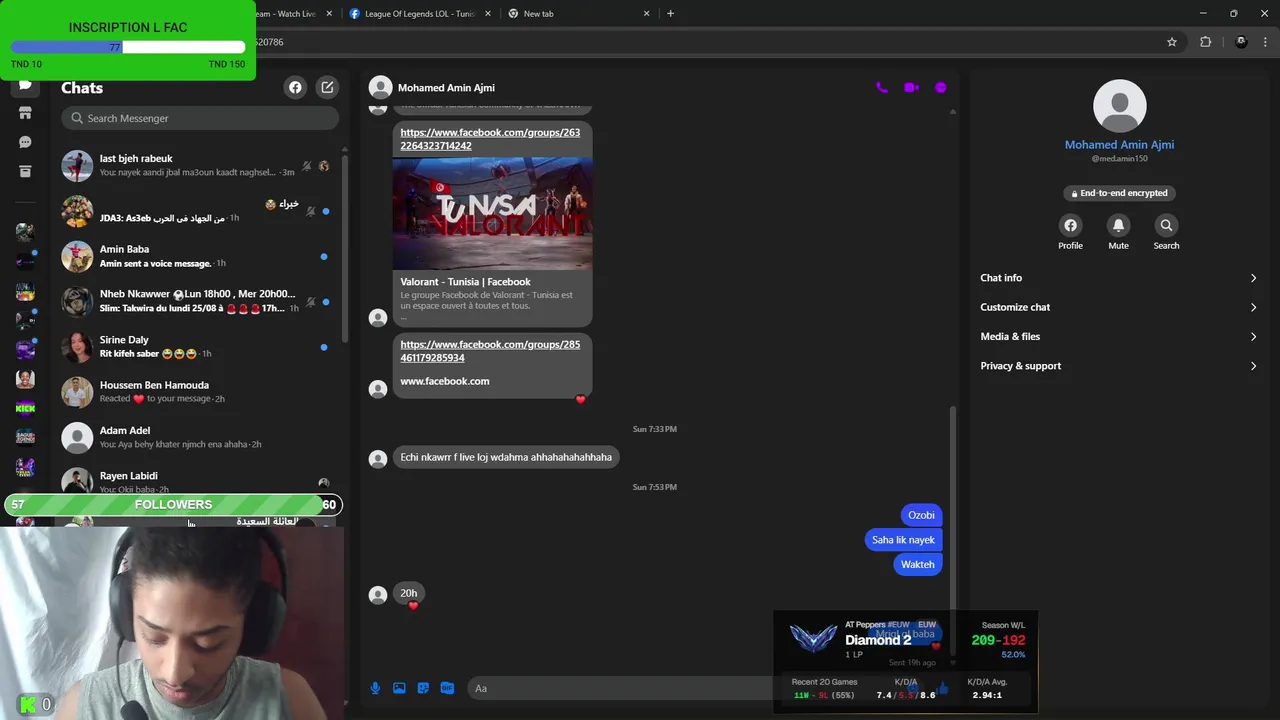Open Valorant - Tunisia | Facebook preview title
1280x720 pixels.
pos(465,282)
